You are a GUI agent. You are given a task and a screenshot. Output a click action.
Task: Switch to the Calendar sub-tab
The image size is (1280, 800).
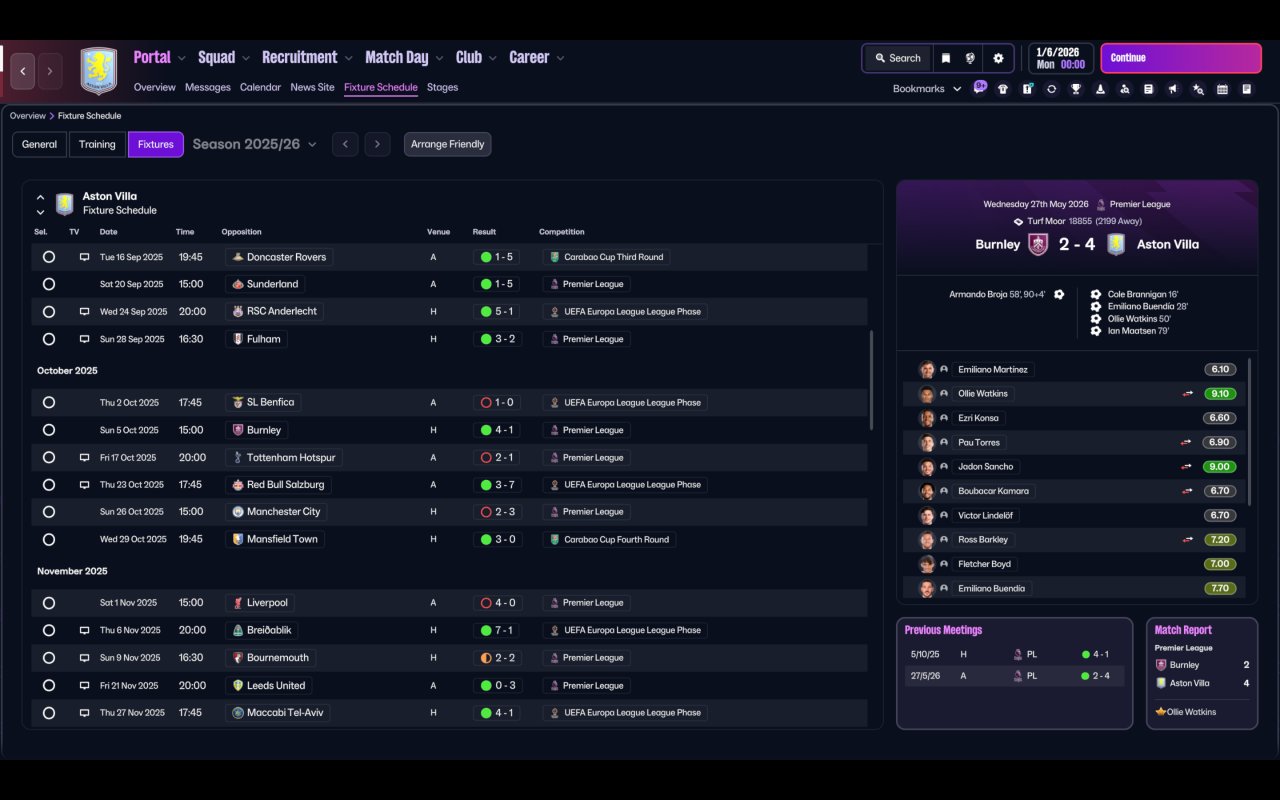pyautogui.click(x=260, y=87)
